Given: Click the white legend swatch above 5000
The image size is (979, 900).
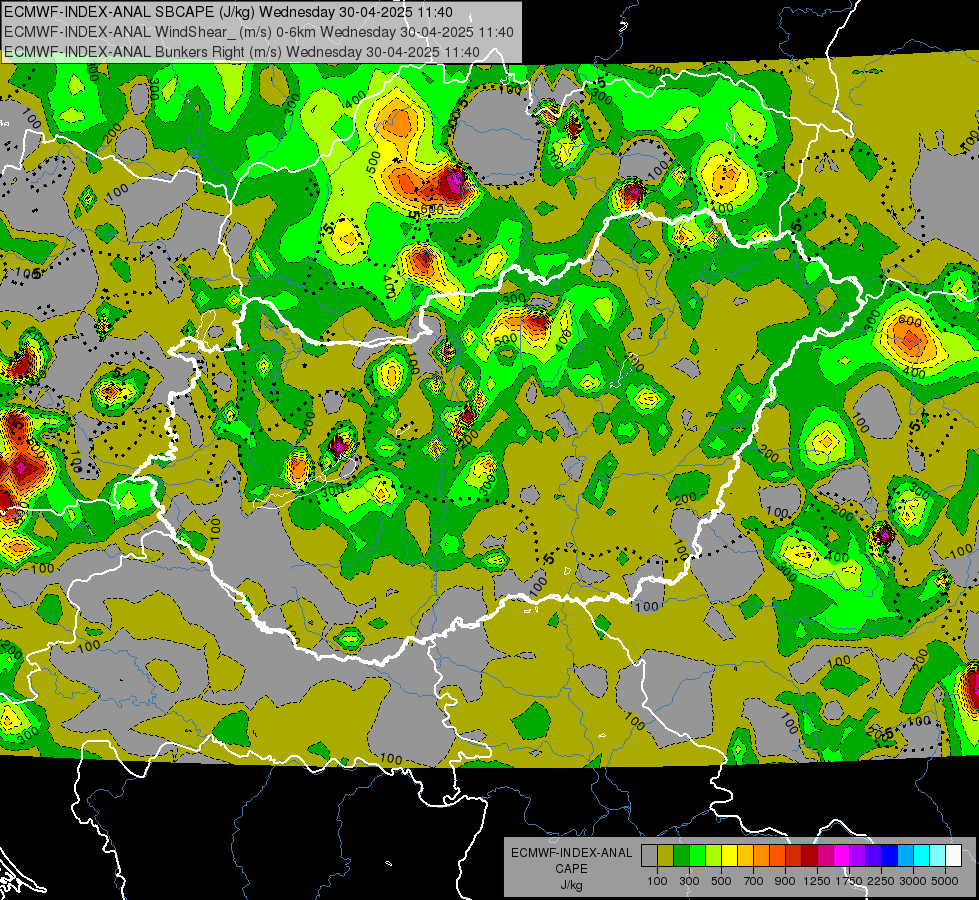Looking at the screenshot, I should pos(953,856).
